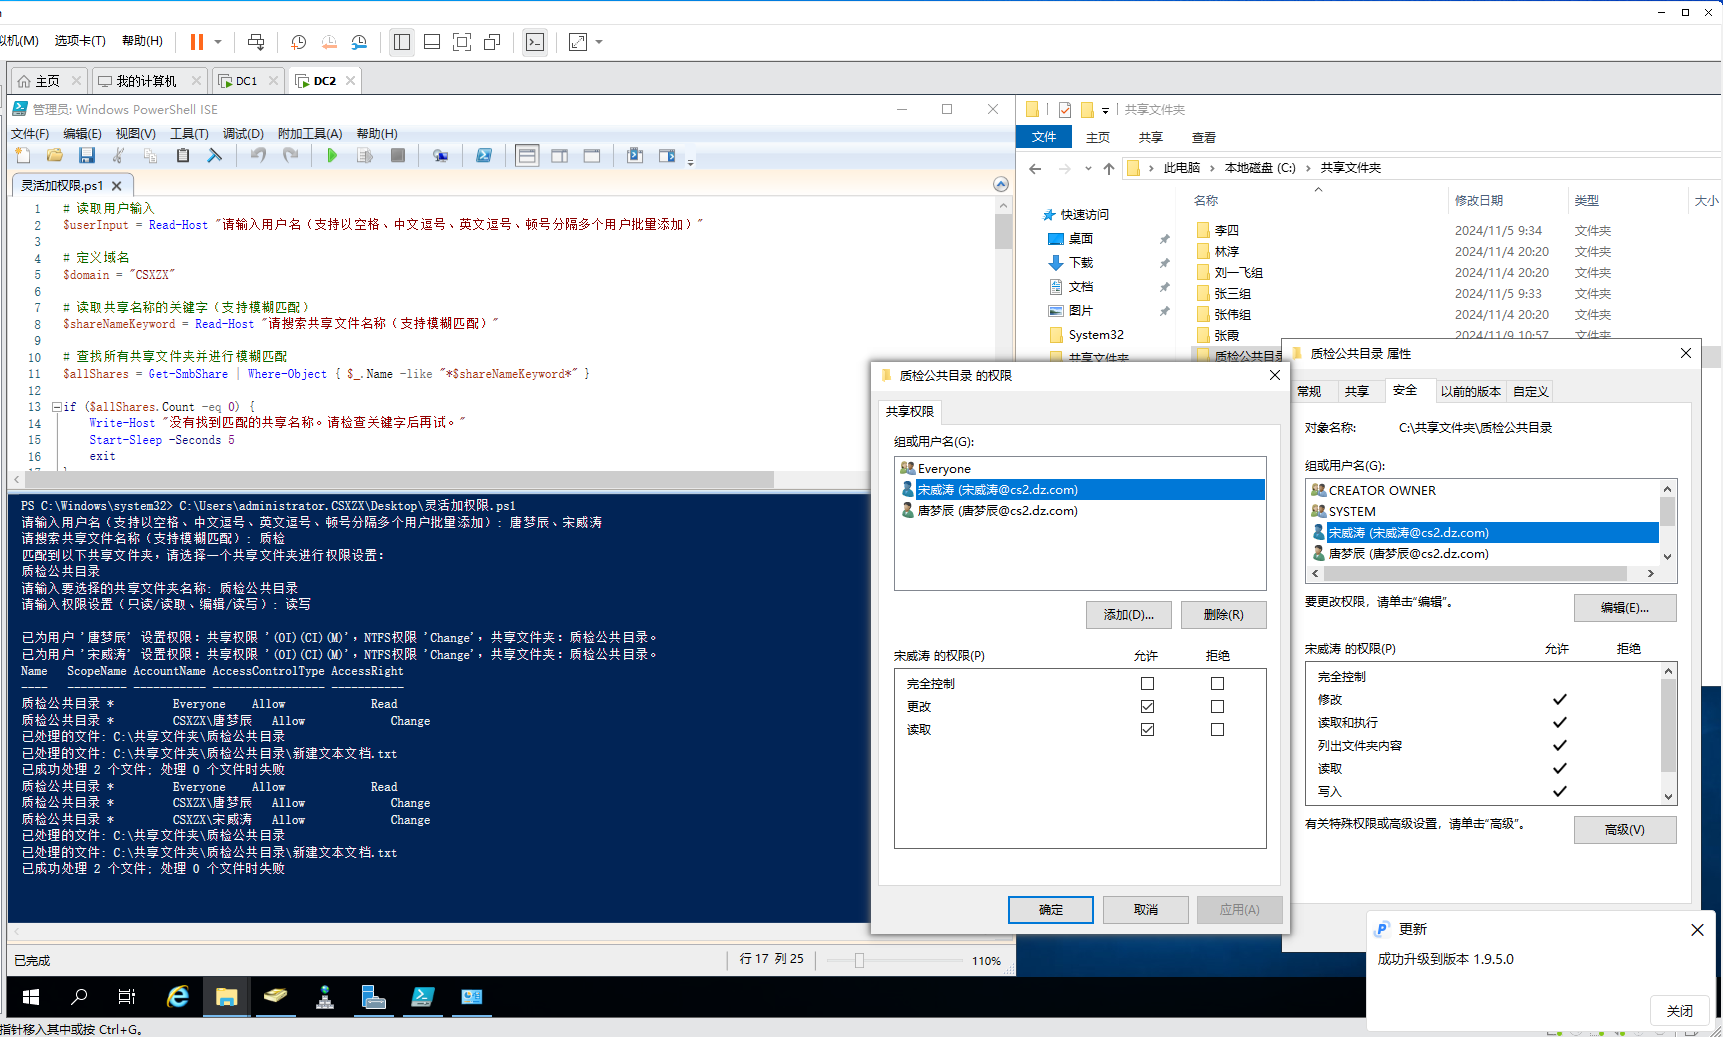
Task: Save the script with the floppy icon
Action: (x=87, y=156)
